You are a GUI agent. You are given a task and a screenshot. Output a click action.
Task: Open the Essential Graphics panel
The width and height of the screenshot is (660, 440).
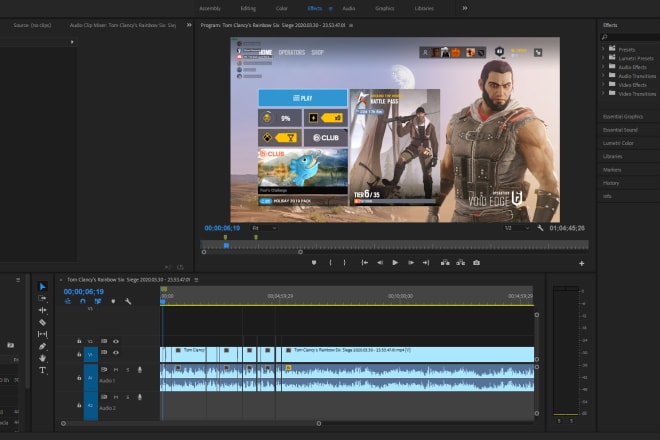point(623,117)
